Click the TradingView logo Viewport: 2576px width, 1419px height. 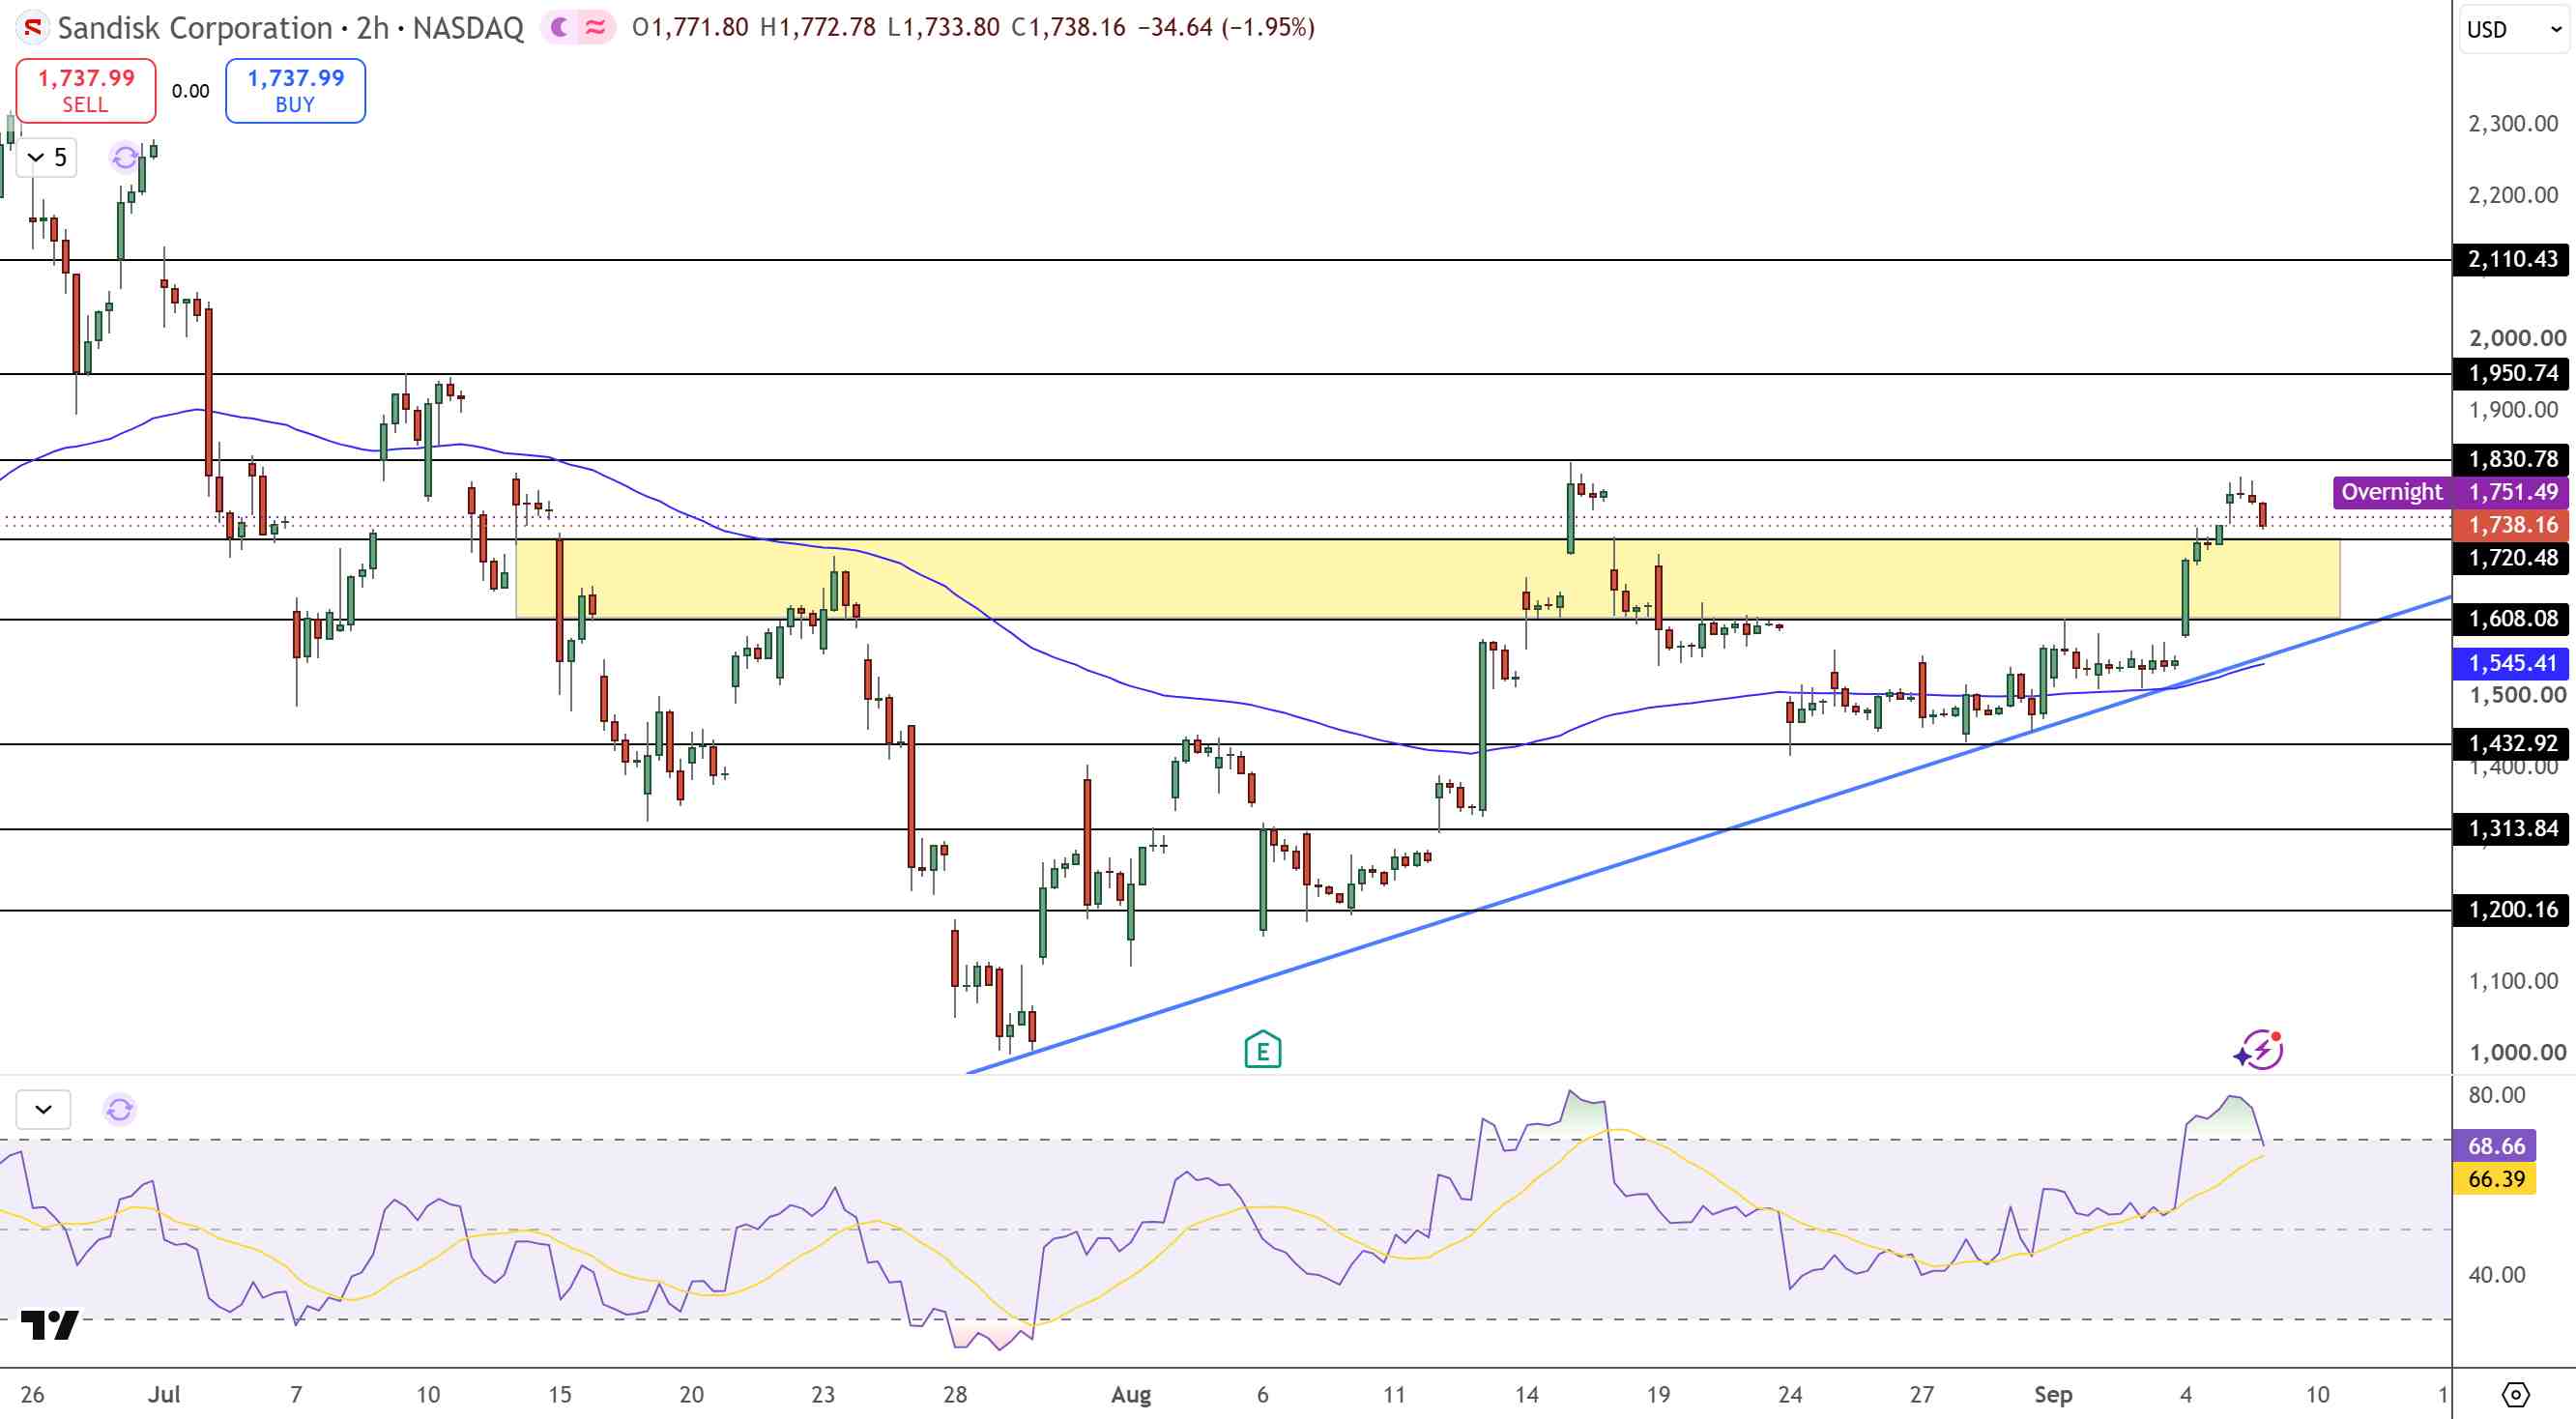pyautogui.click(x=50, y=1325)
